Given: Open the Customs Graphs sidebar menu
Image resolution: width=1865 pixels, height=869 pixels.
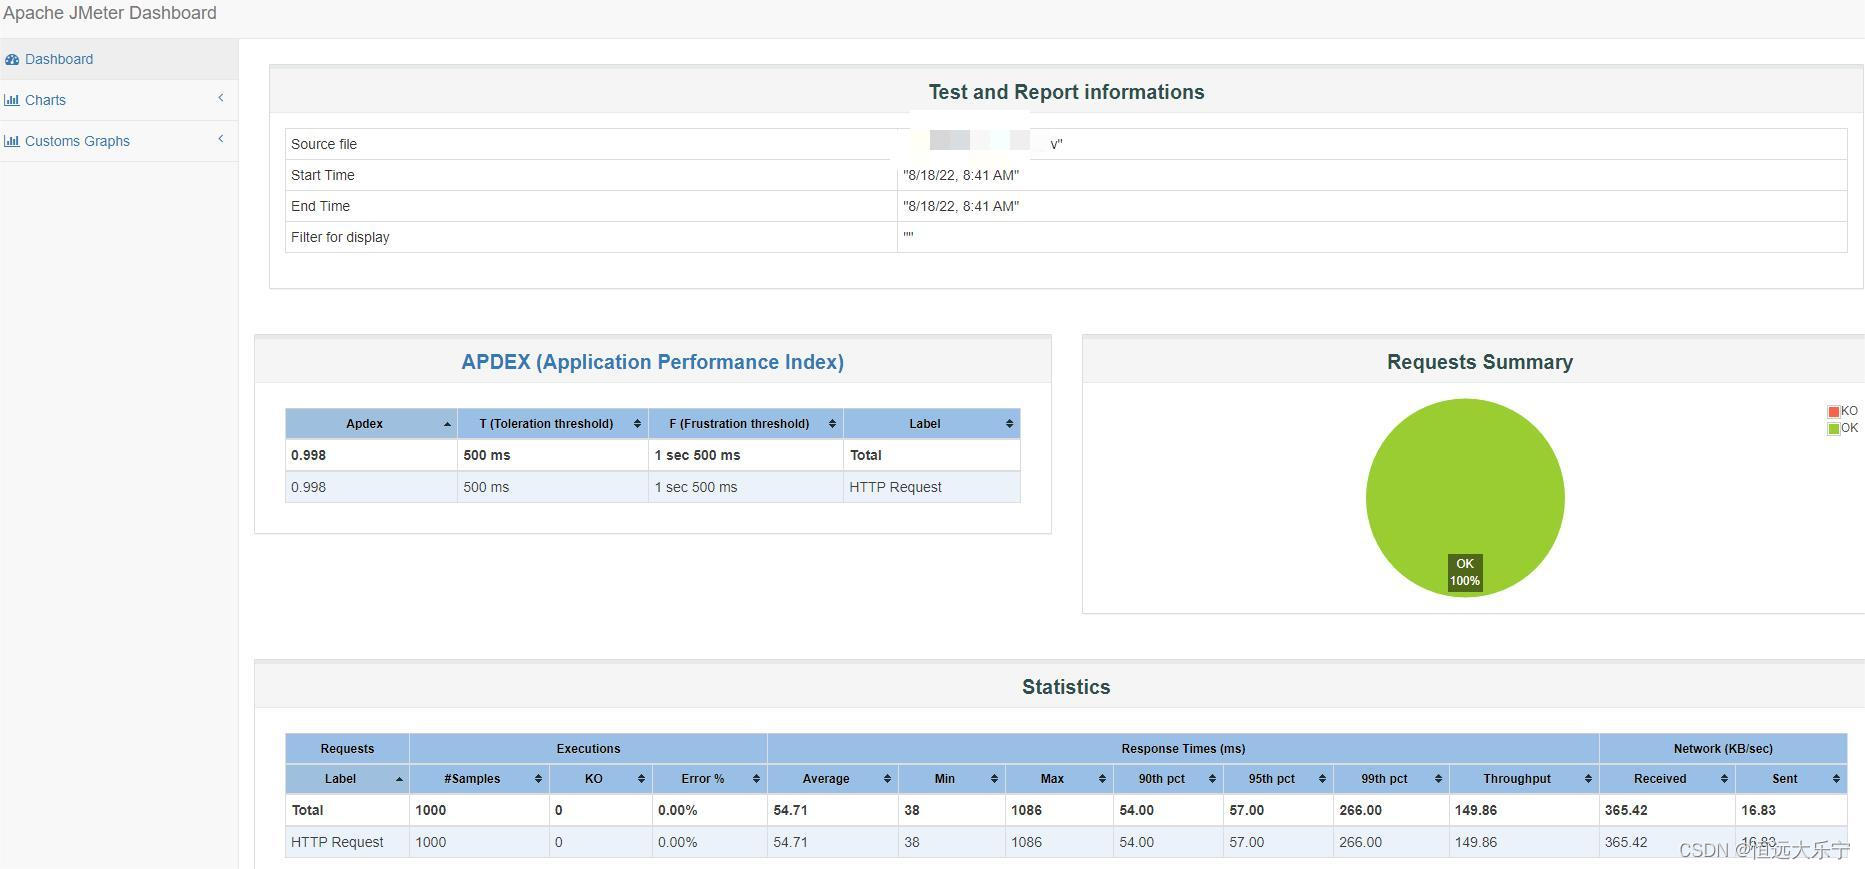Looking at the screenshot, I should coord(119,141).
